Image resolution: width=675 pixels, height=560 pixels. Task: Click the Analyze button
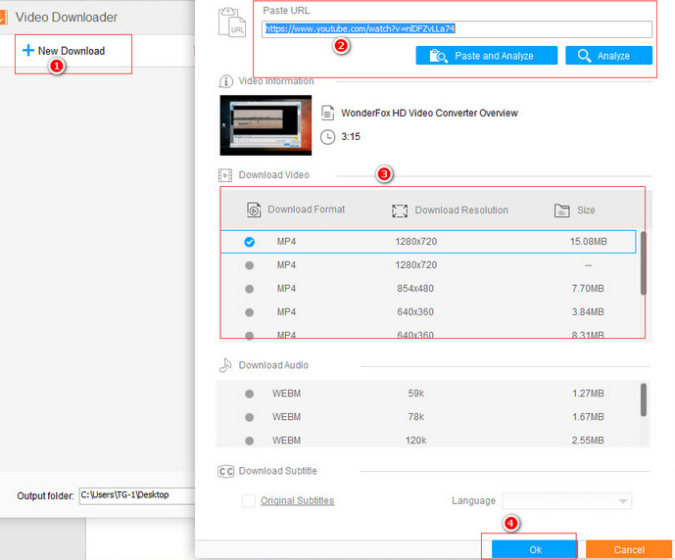coord(609,56)
